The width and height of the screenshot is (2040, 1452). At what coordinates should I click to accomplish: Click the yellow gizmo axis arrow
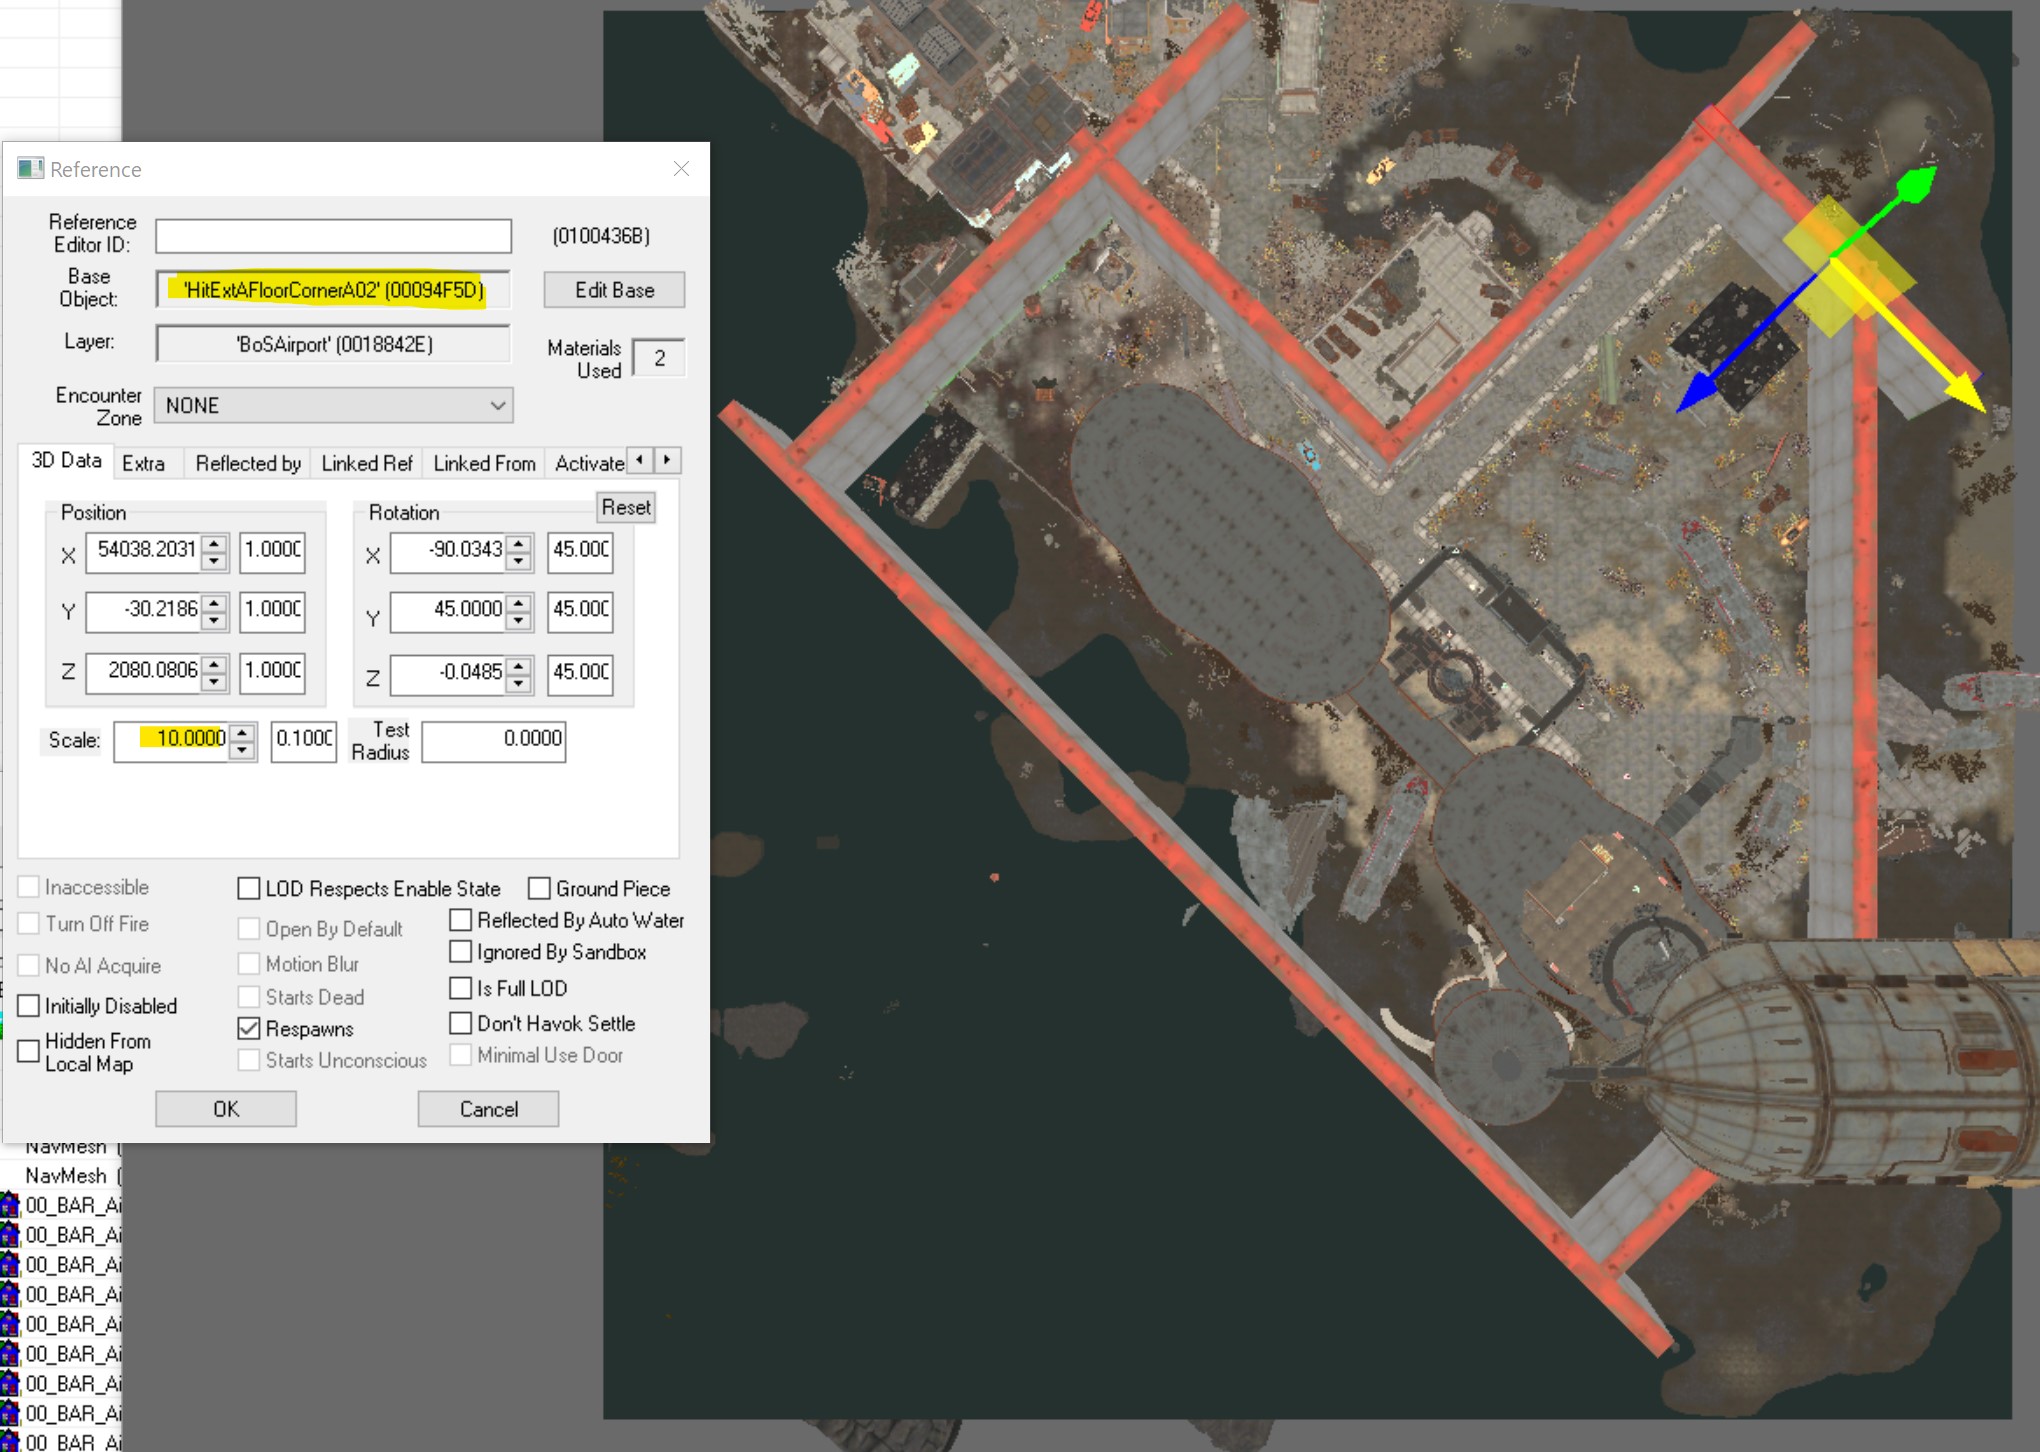click(x=1963, y=391)
